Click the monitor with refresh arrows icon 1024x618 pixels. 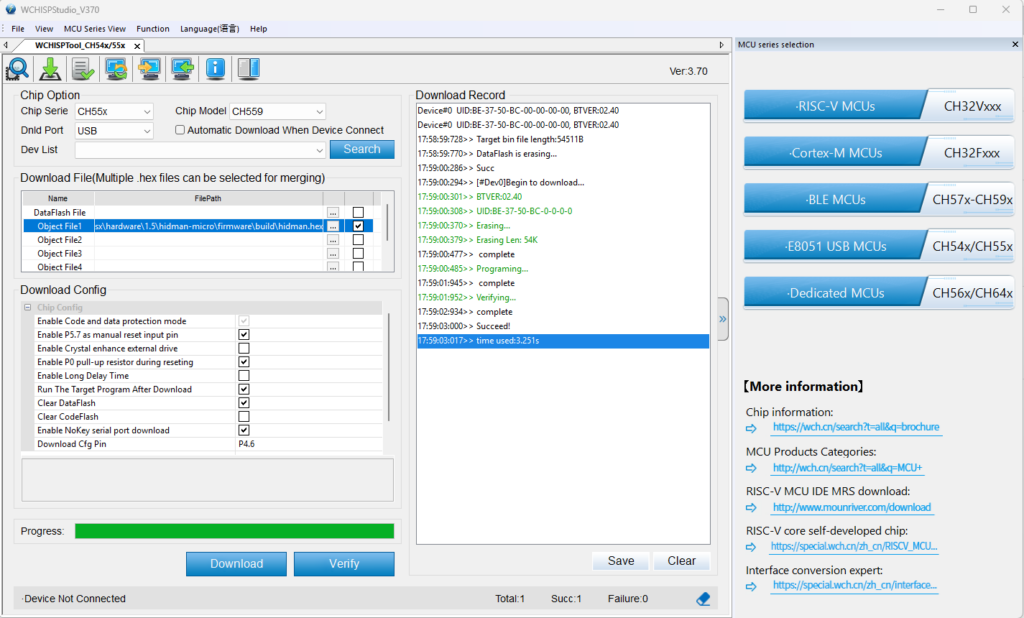coord(116,69)
